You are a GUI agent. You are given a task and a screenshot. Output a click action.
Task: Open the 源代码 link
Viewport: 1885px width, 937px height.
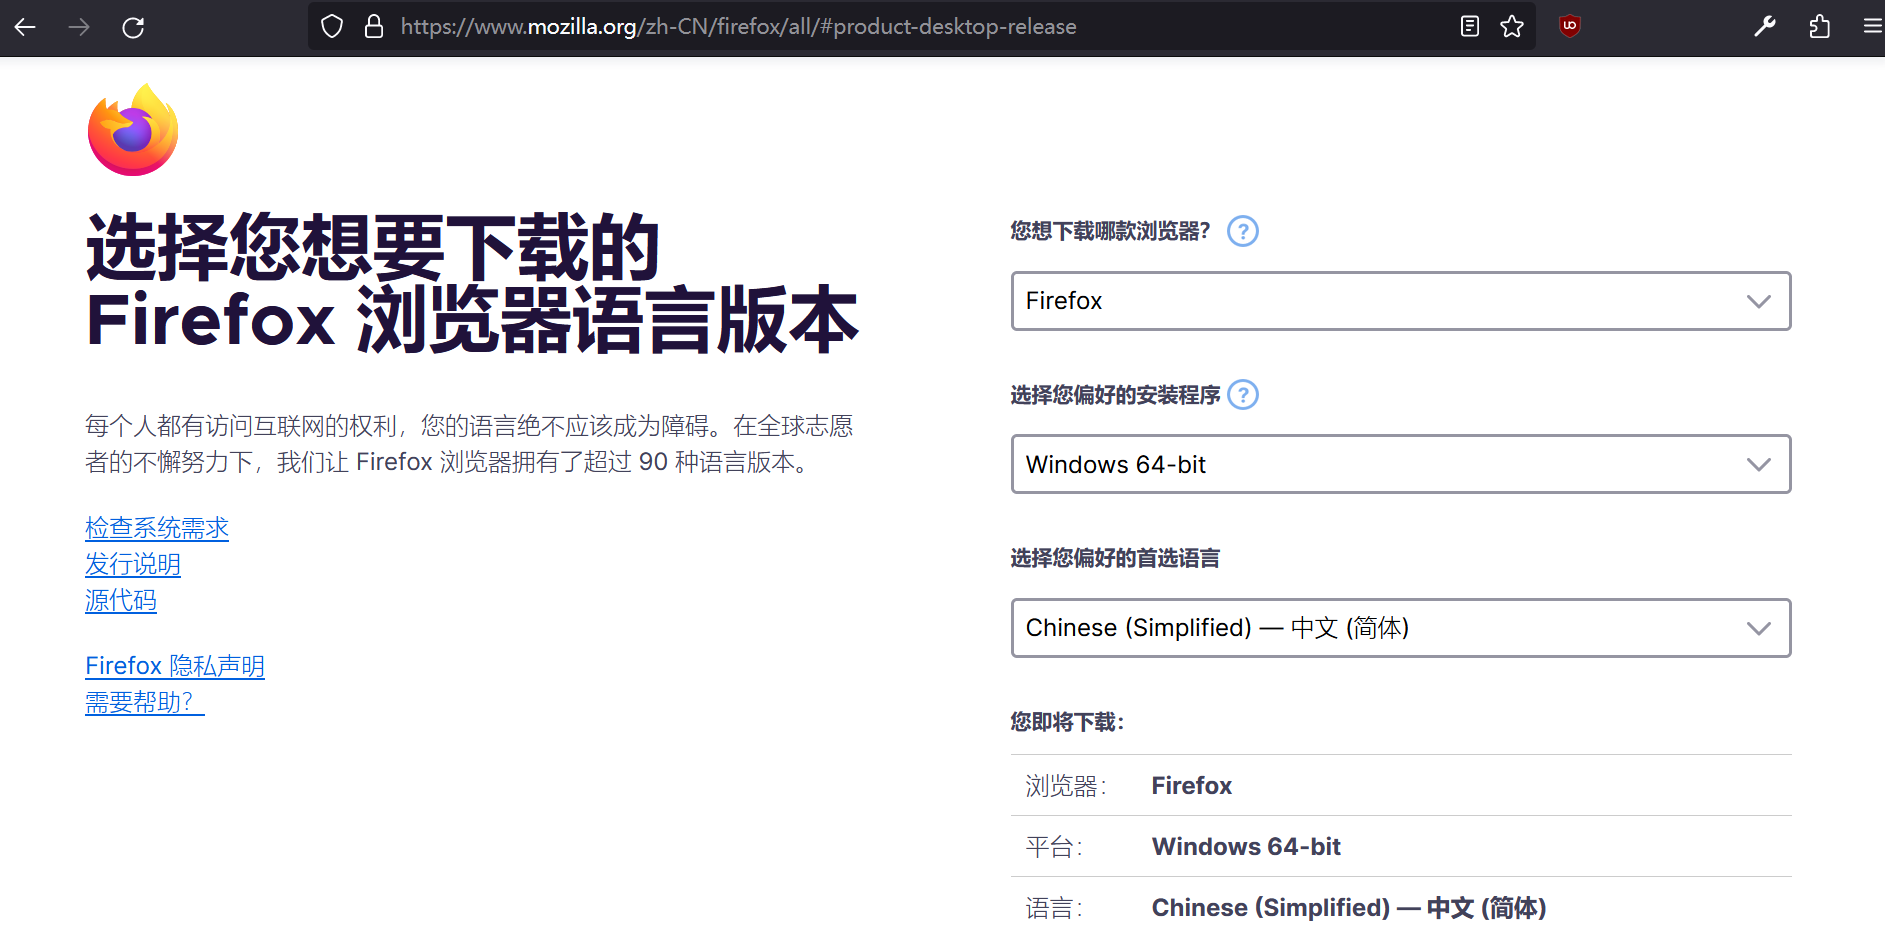121,601
